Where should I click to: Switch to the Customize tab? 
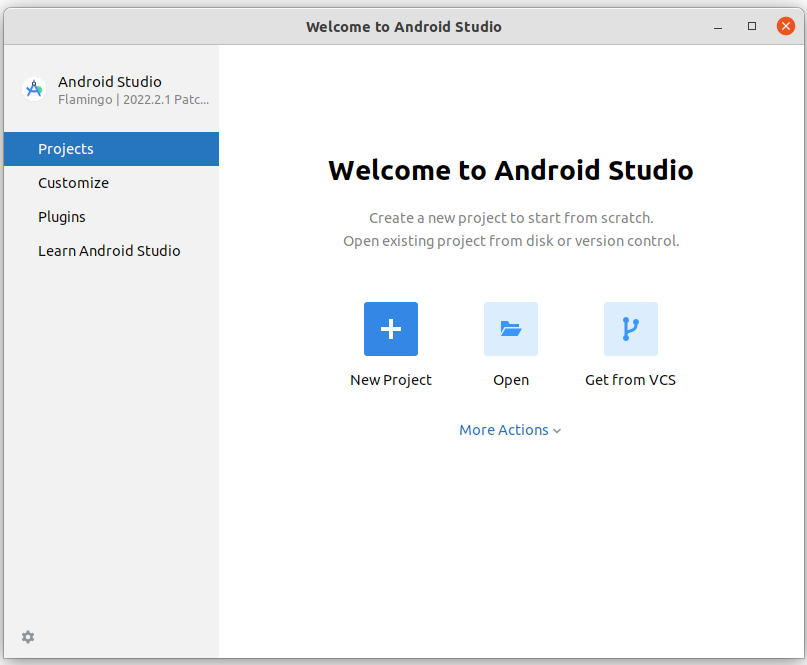(73, 183)
